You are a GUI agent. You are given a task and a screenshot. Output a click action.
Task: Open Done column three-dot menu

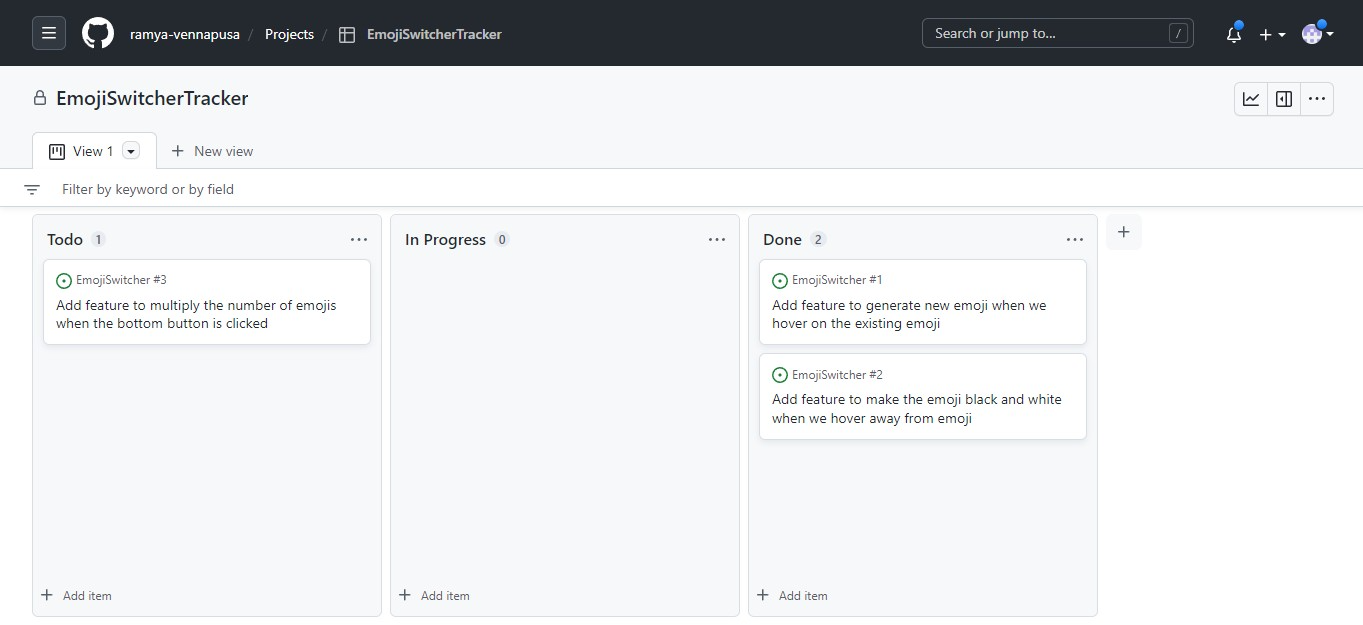point(1075,239)
